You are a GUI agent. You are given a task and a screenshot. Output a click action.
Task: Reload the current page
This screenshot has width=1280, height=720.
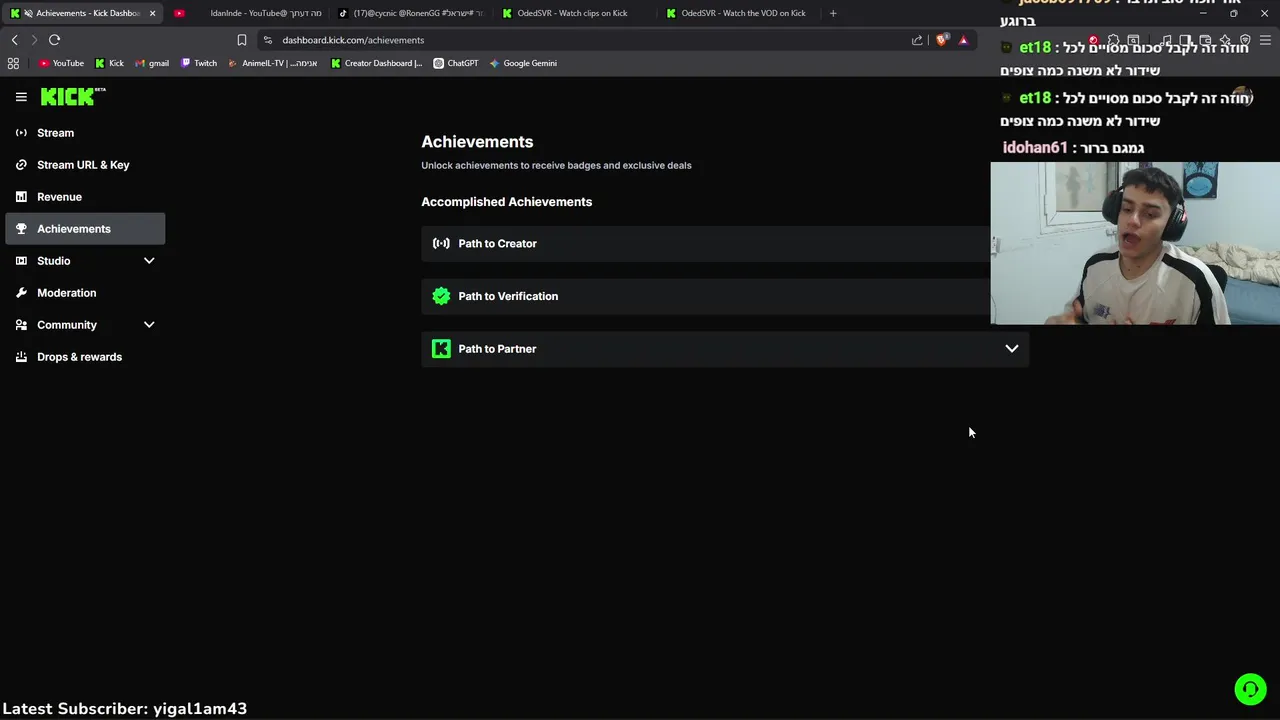[x=54, y=40]
